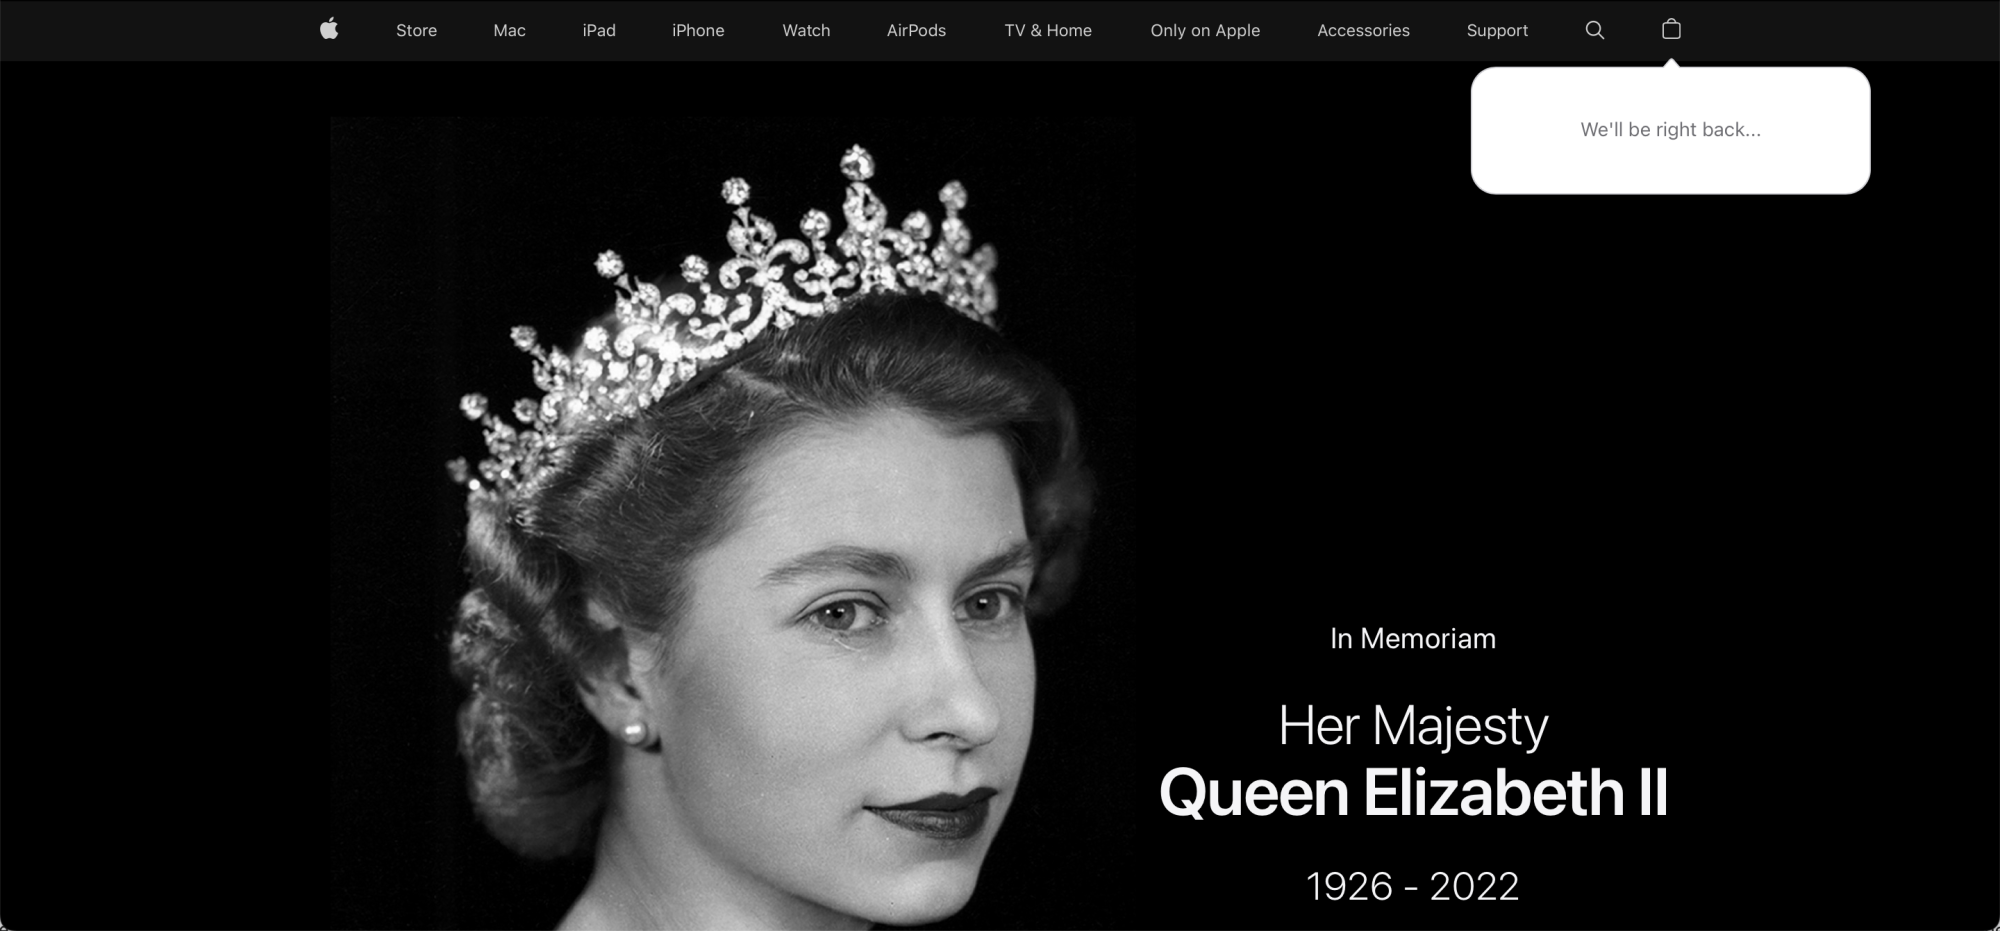Click the "We'll be right back..." popup
This screenshot has width=2000, height=931.
(x=1670, y=130)
